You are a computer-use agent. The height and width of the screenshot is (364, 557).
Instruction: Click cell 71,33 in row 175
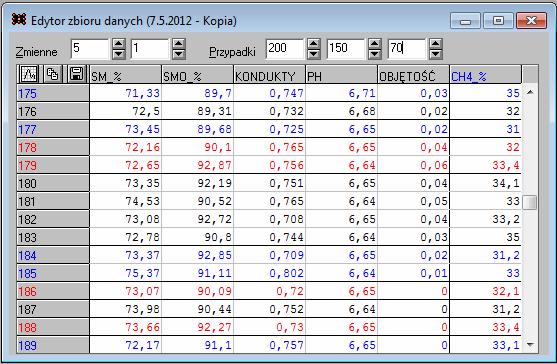point(125,93)
